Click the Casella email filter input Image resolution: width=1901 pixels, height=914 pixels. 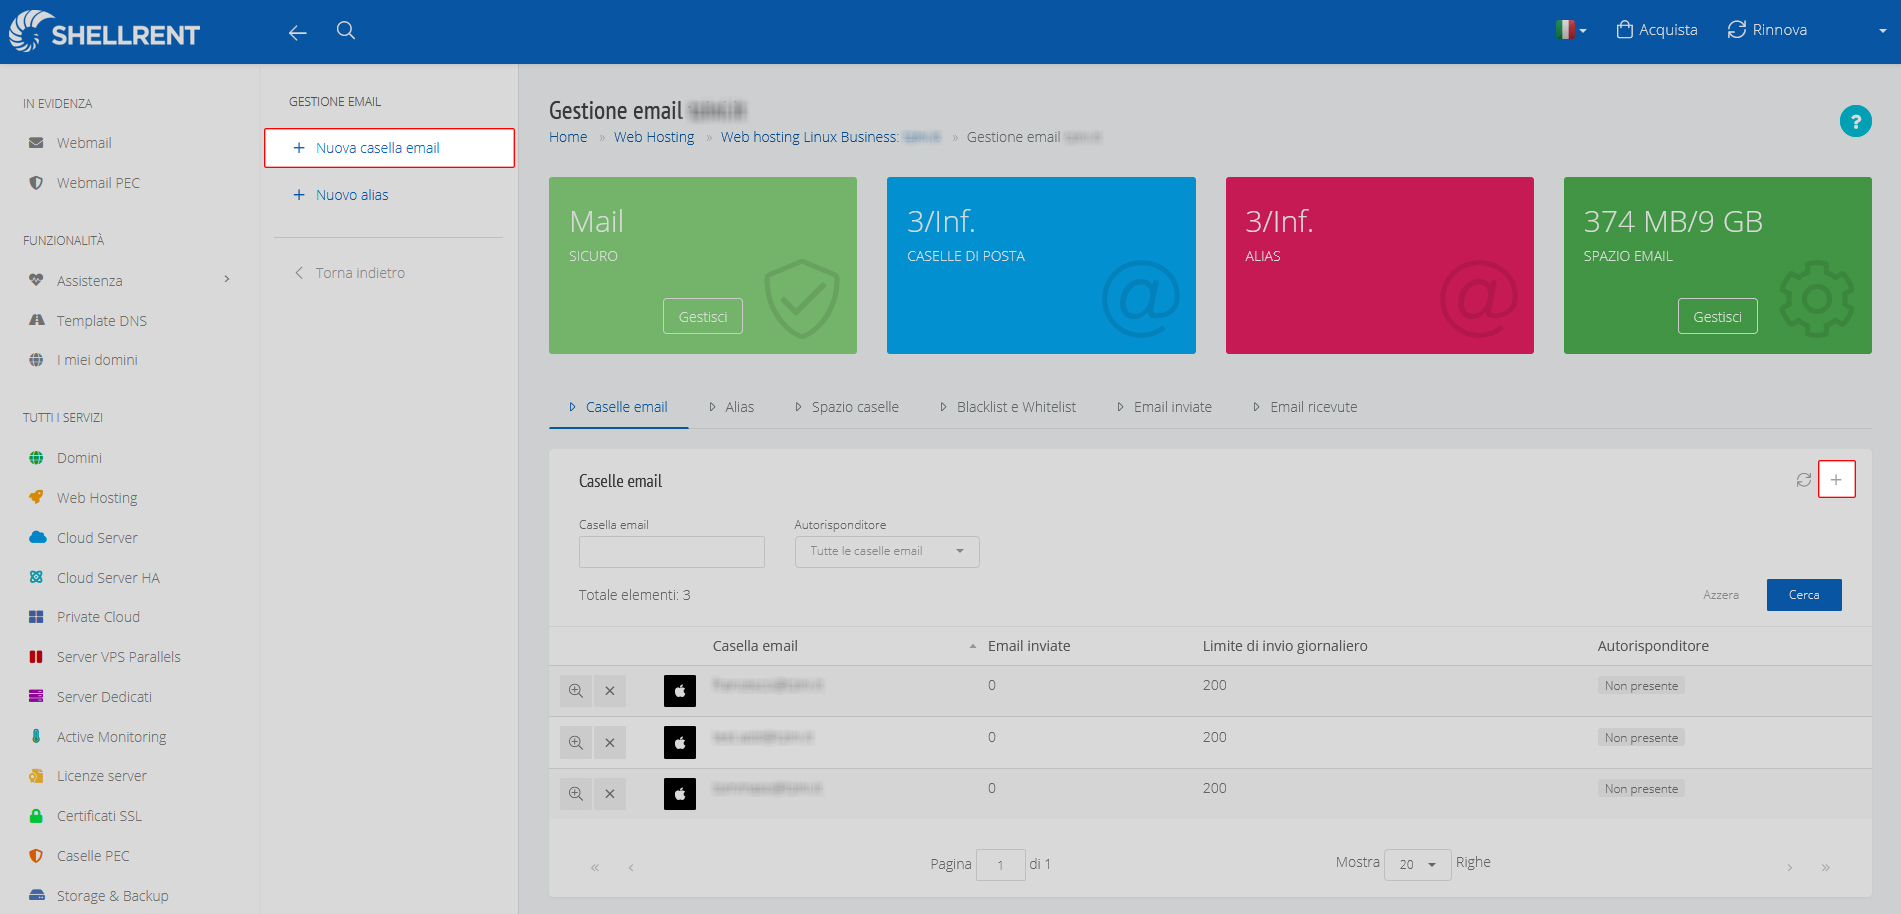pos(672,552)
